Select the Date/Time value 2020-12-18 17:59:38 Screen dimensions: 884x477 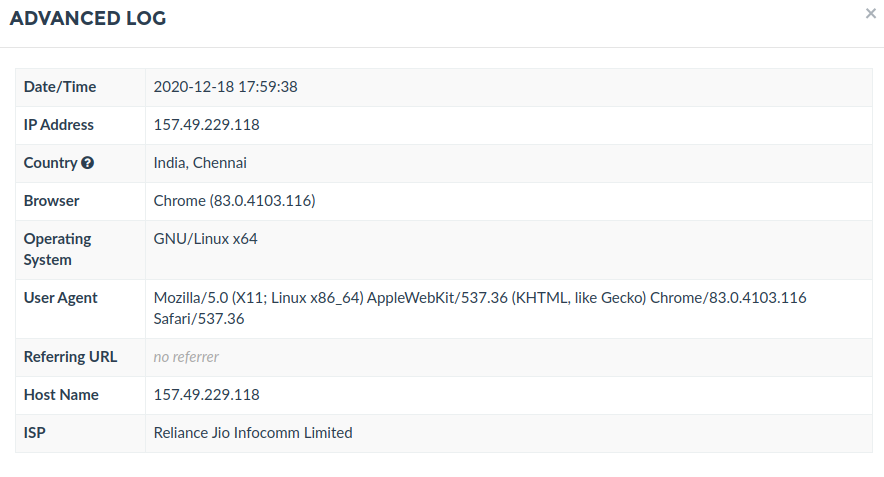(226, 87)
